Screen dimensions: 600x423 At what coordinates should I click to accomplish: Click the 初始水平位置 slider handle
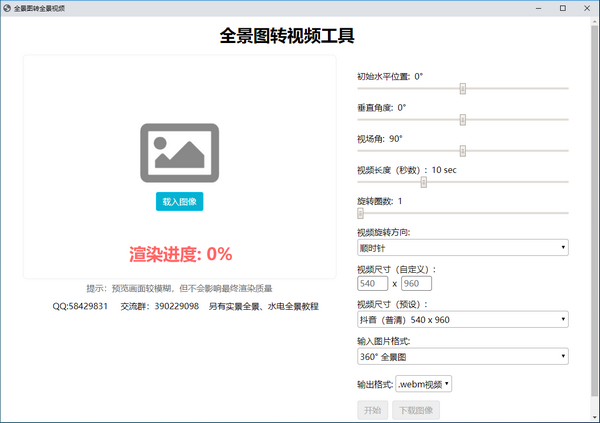click(463, 88)
